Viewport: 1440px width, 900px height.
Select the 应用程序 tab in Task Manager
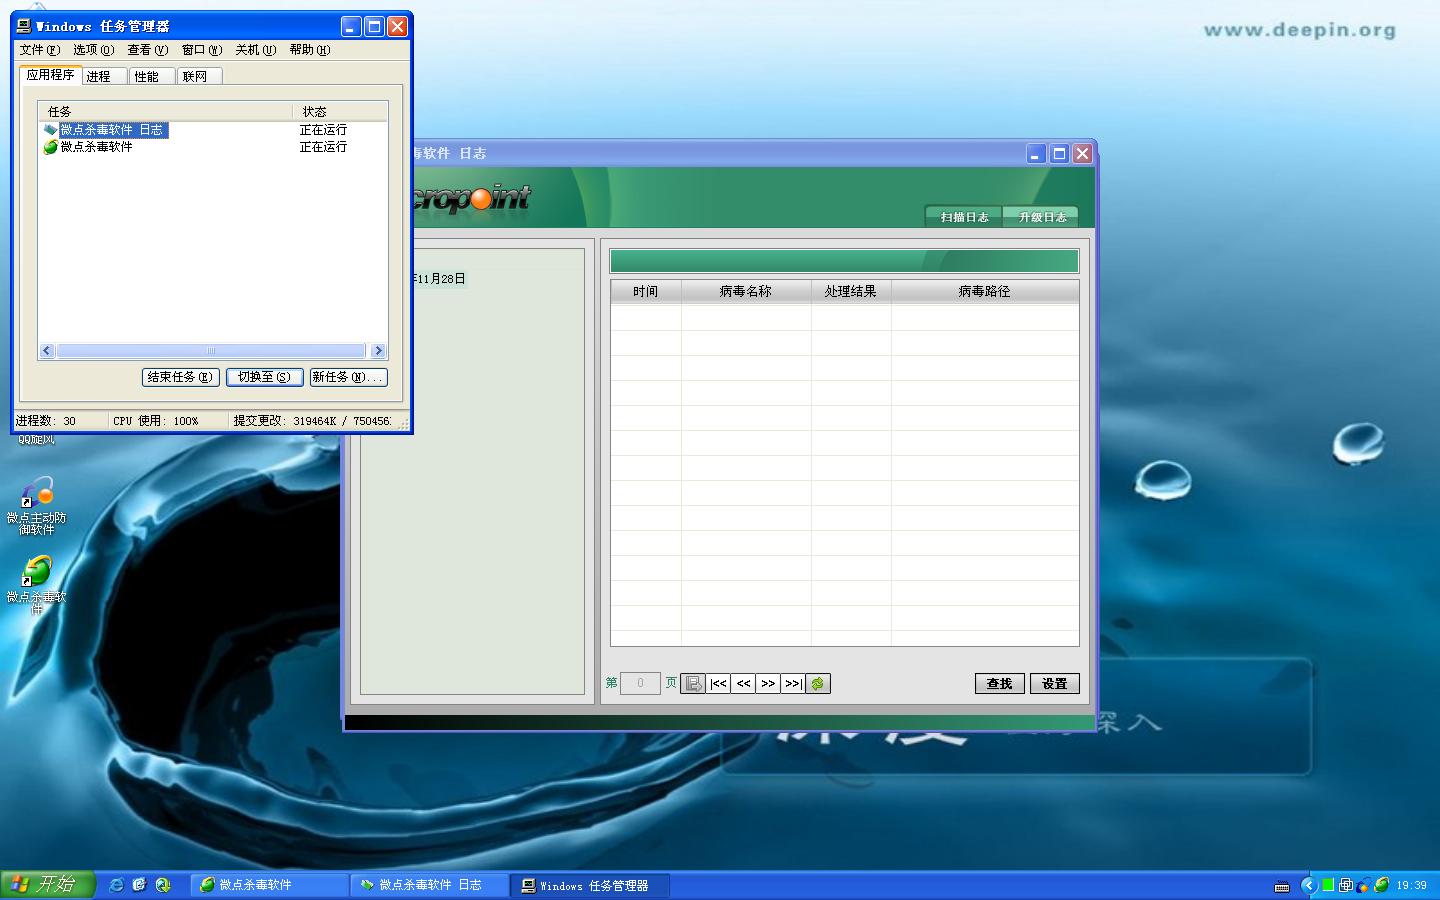click(x=50, y=75)
